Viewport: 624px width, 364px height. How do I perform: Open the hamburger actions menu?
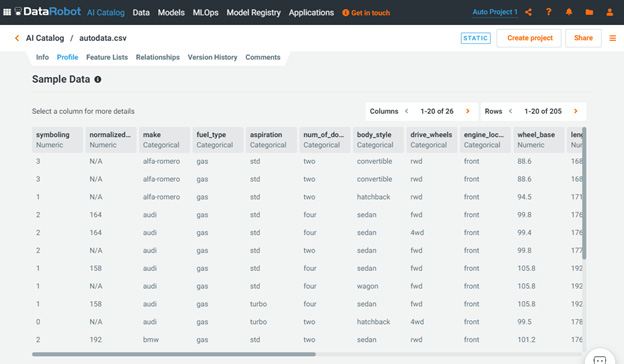[613, 38]
